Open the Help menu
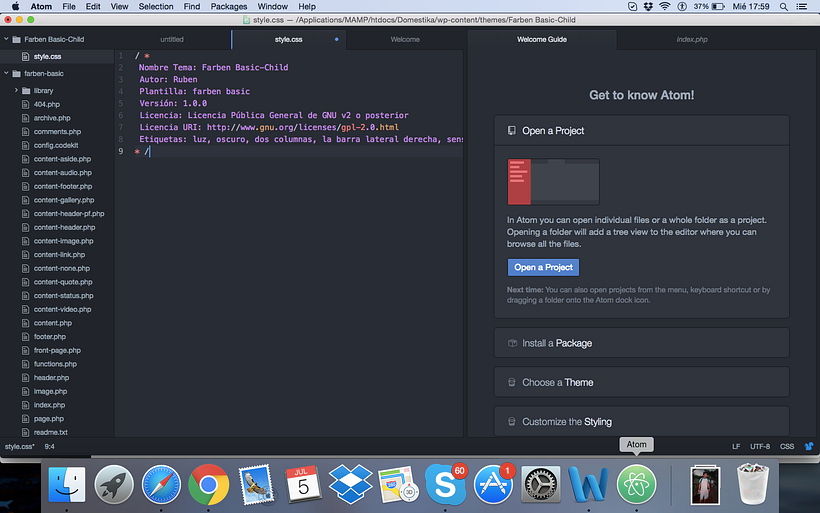This screenshot has height=513, width=820. pos(307,6)
